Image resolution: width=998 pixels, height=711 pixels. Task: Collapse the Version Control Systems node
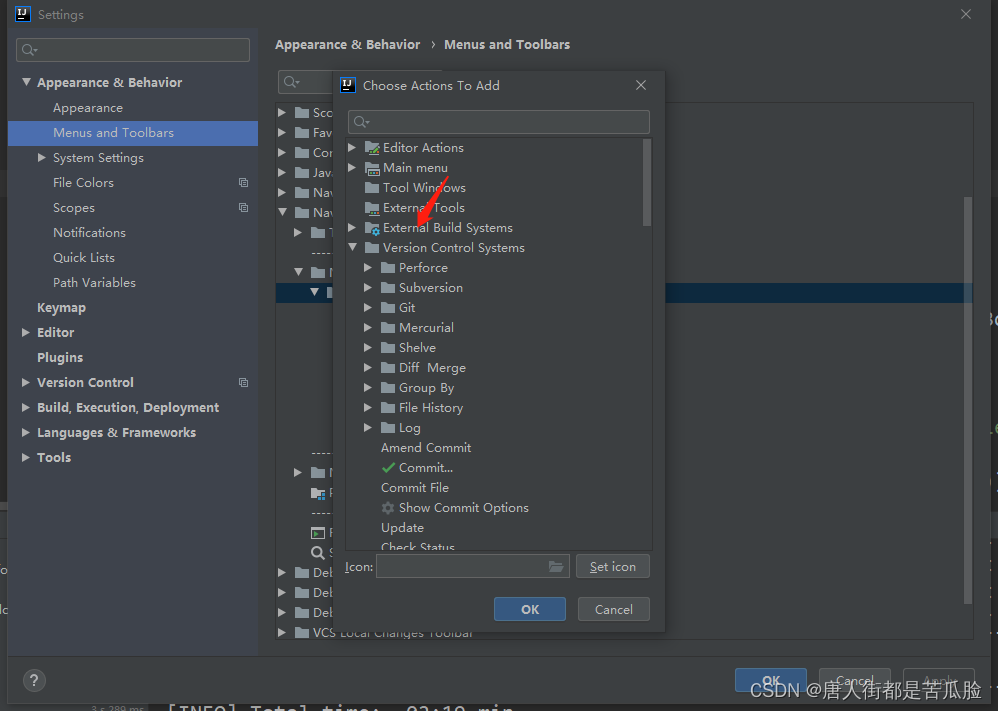click(353, 248)
